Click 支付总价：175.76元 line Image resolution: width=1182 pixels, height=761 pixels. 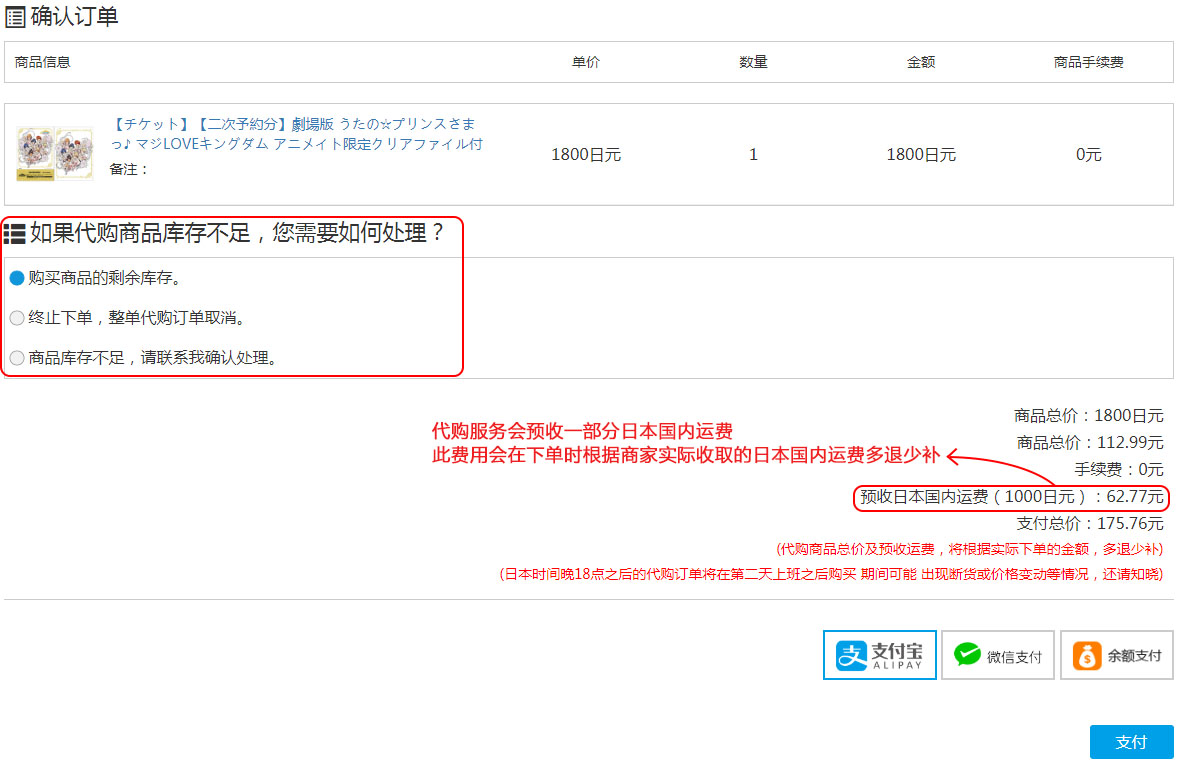pyautogui.click(x=1089, y=523)
